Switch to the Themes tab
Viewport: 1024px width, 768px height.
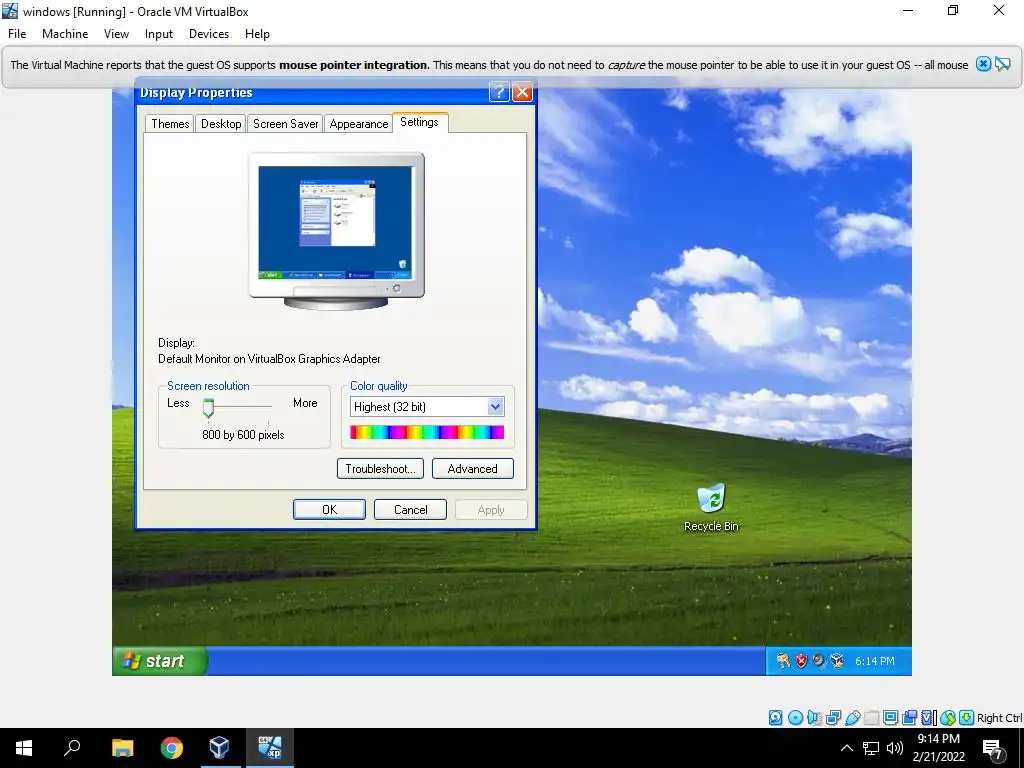(x=170, y=123)
